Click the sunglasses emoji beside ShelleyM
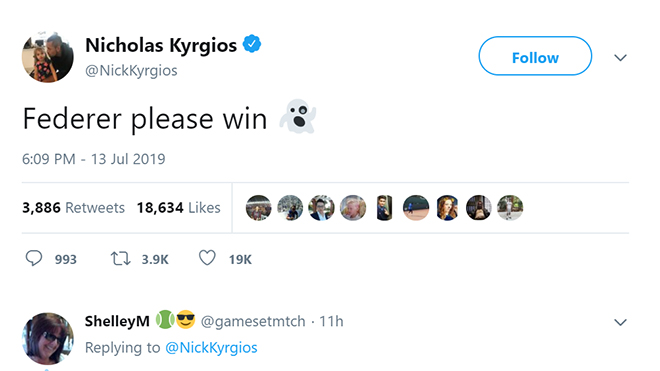Screen dimensions: 660x371 tap(186, 320)
